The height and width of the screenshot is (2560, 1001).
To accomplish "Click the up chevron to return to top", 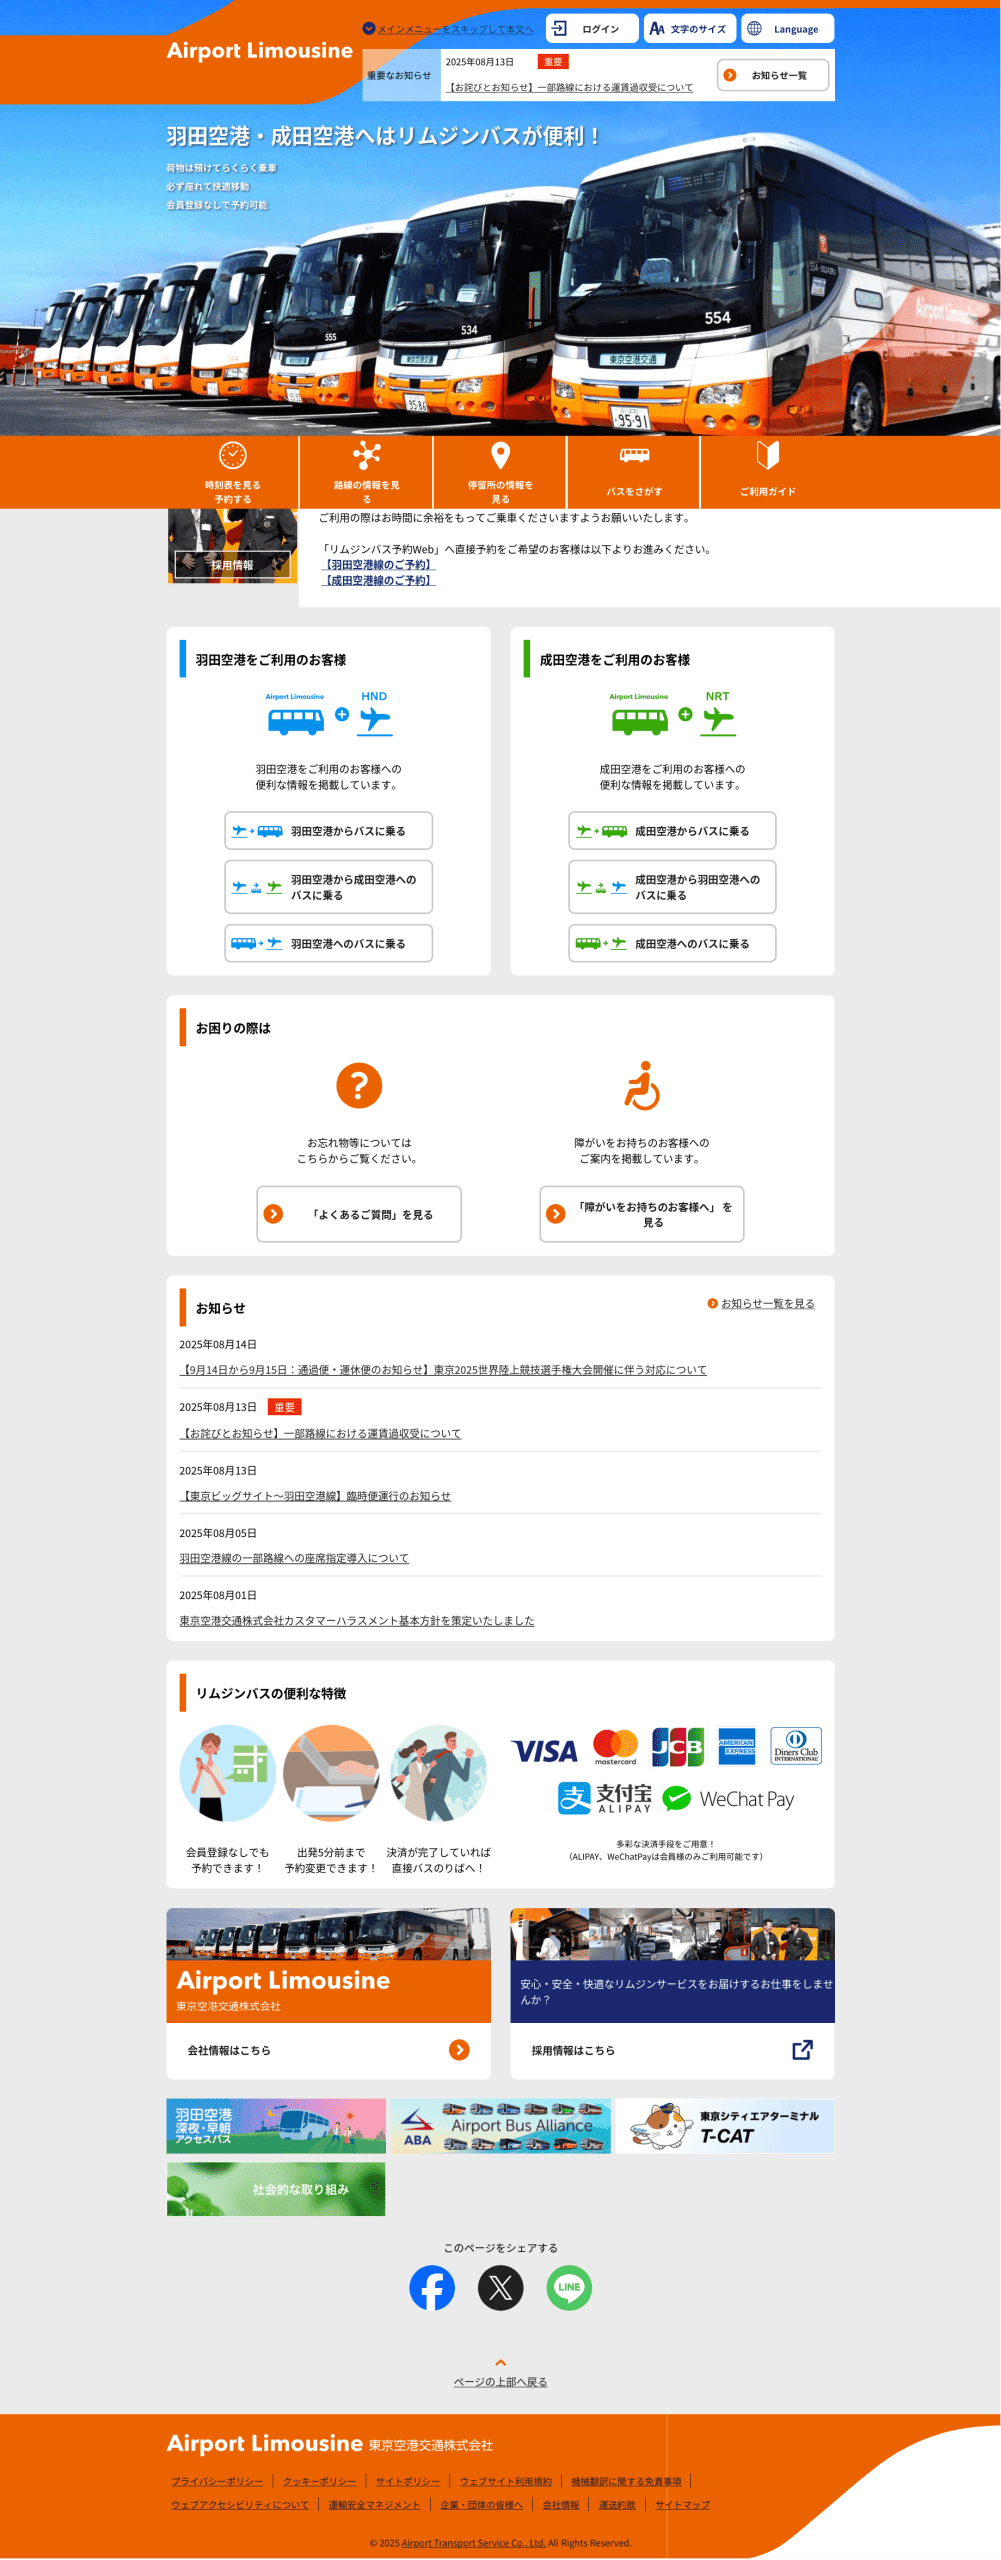I will 500,2362.
